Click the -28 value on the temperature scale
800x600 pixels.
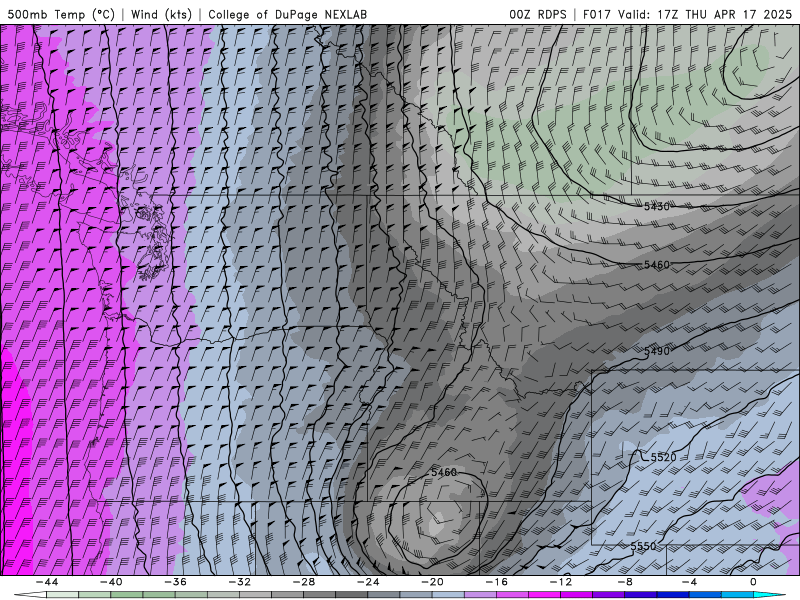click(304, 582)
